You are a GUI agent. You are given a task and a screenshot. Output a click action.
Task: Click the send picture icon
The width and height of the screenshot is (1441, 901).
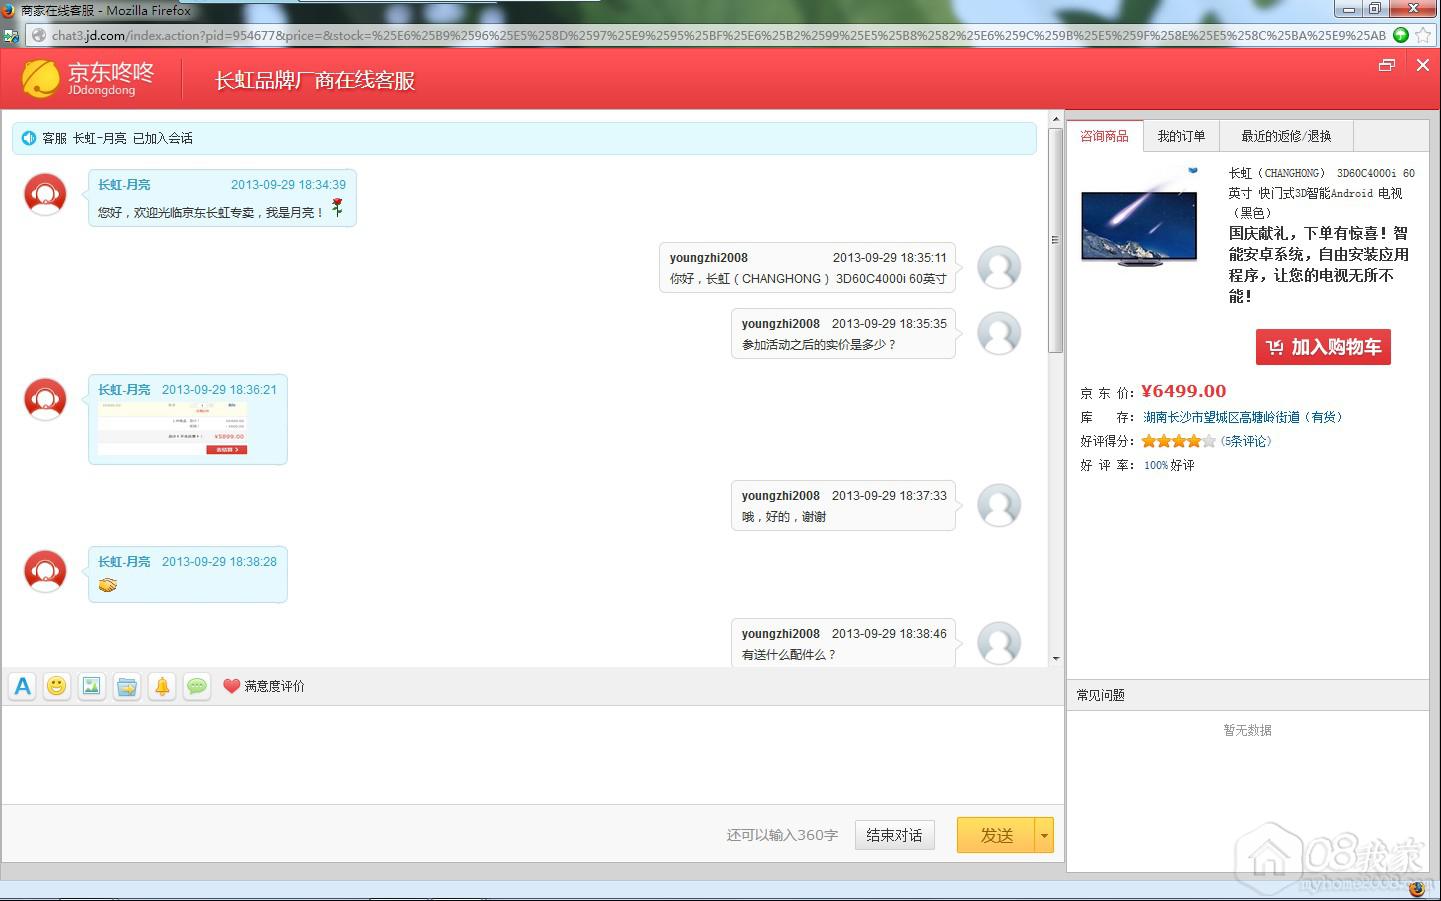click(92, 686)
